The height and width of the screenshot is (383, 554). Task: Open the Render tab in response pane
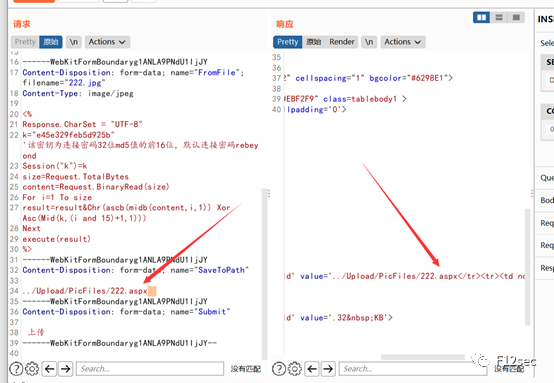(x=342, y=42)
